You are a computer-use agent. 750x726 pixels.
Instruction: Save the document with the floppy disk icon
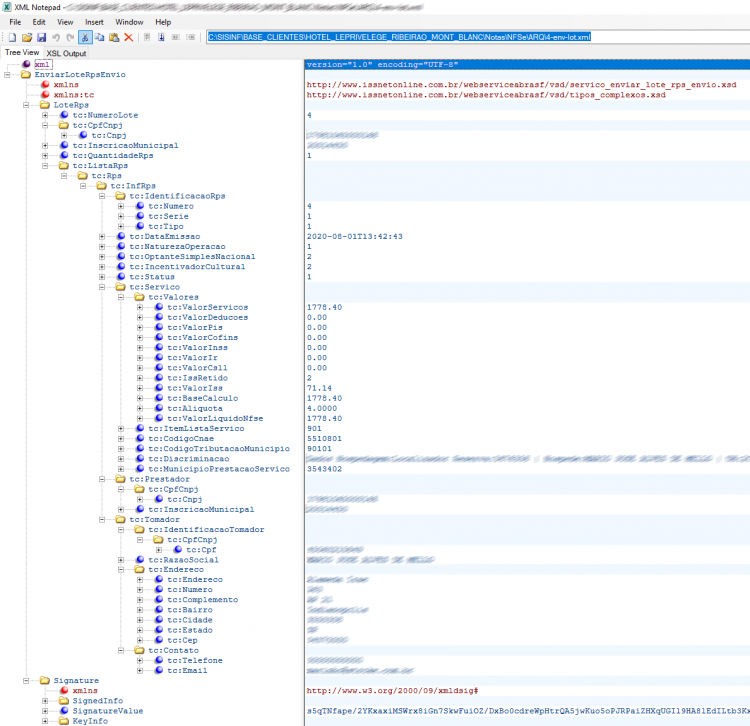pyautogui.click(x=42, y=37)
